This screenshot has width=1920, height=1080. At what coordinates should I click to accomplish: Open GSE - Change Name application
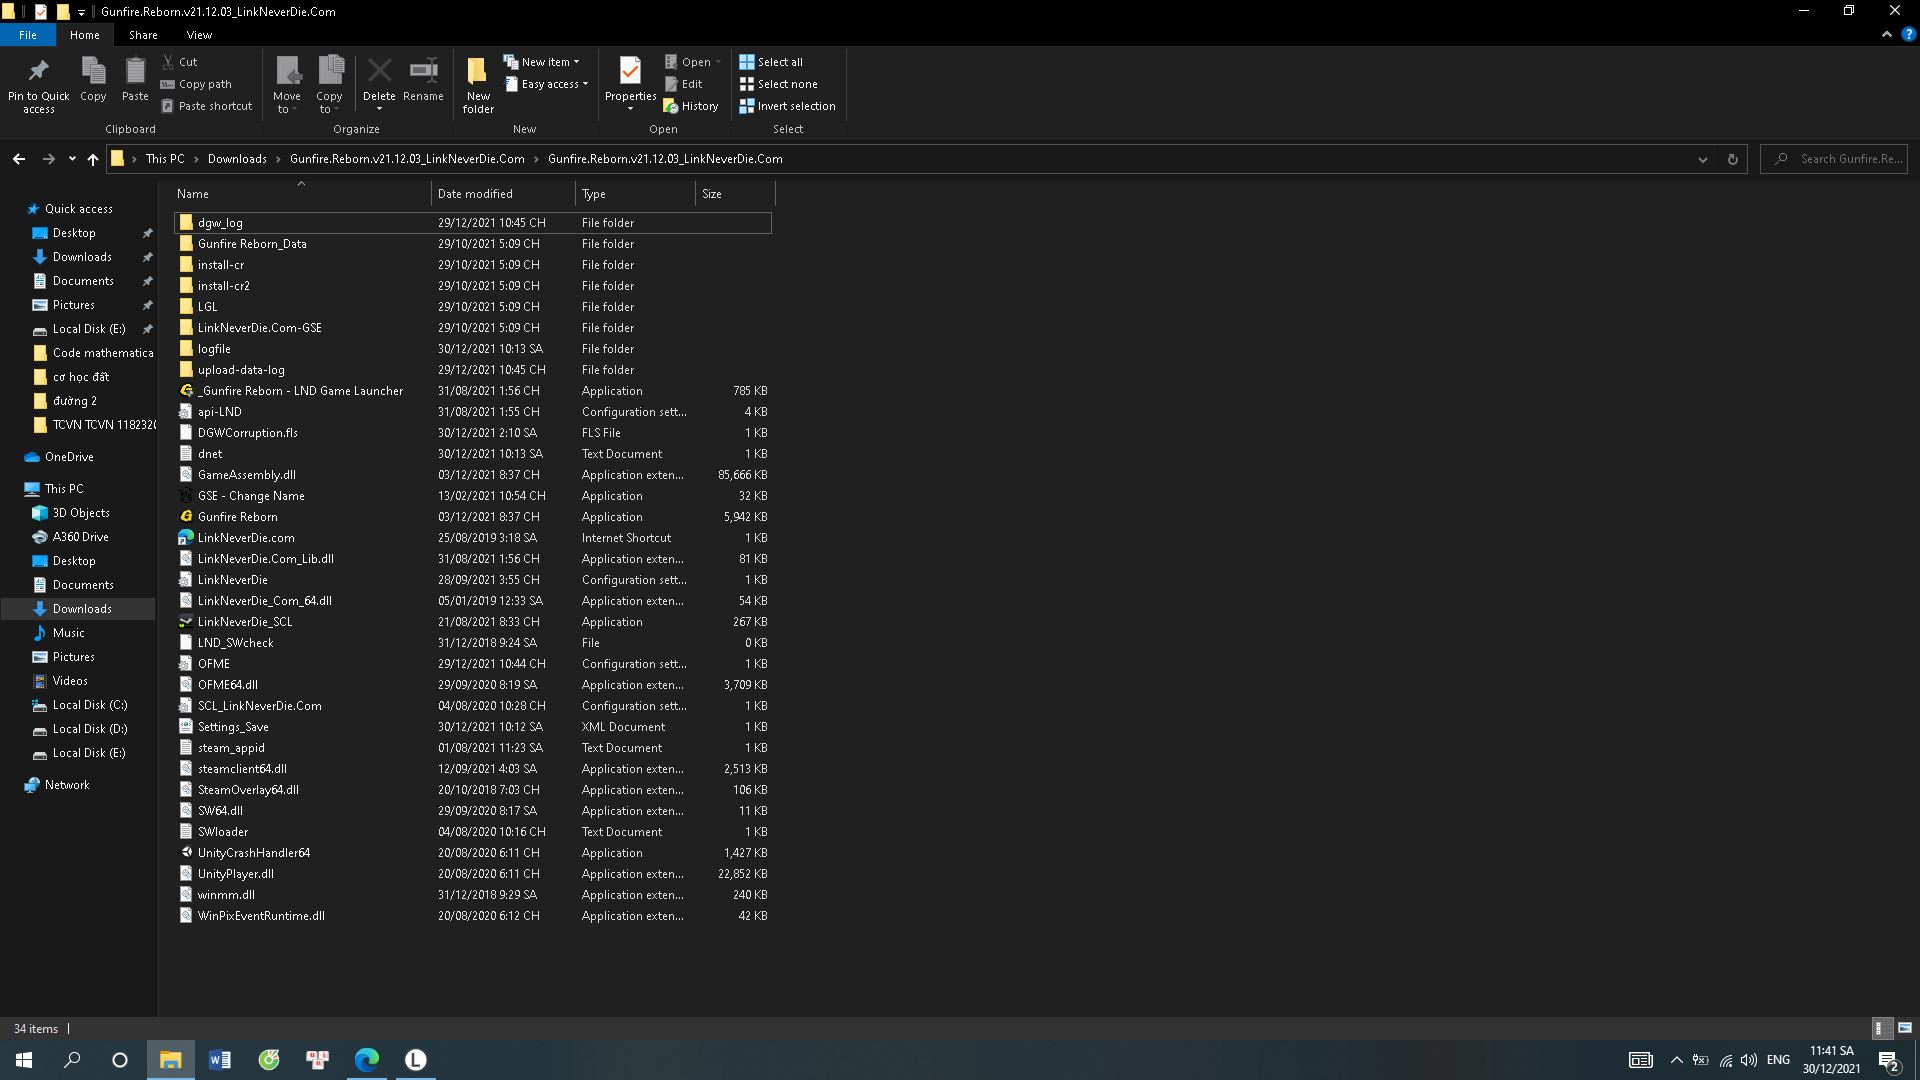pyautogui.click(x=251, y=495)
